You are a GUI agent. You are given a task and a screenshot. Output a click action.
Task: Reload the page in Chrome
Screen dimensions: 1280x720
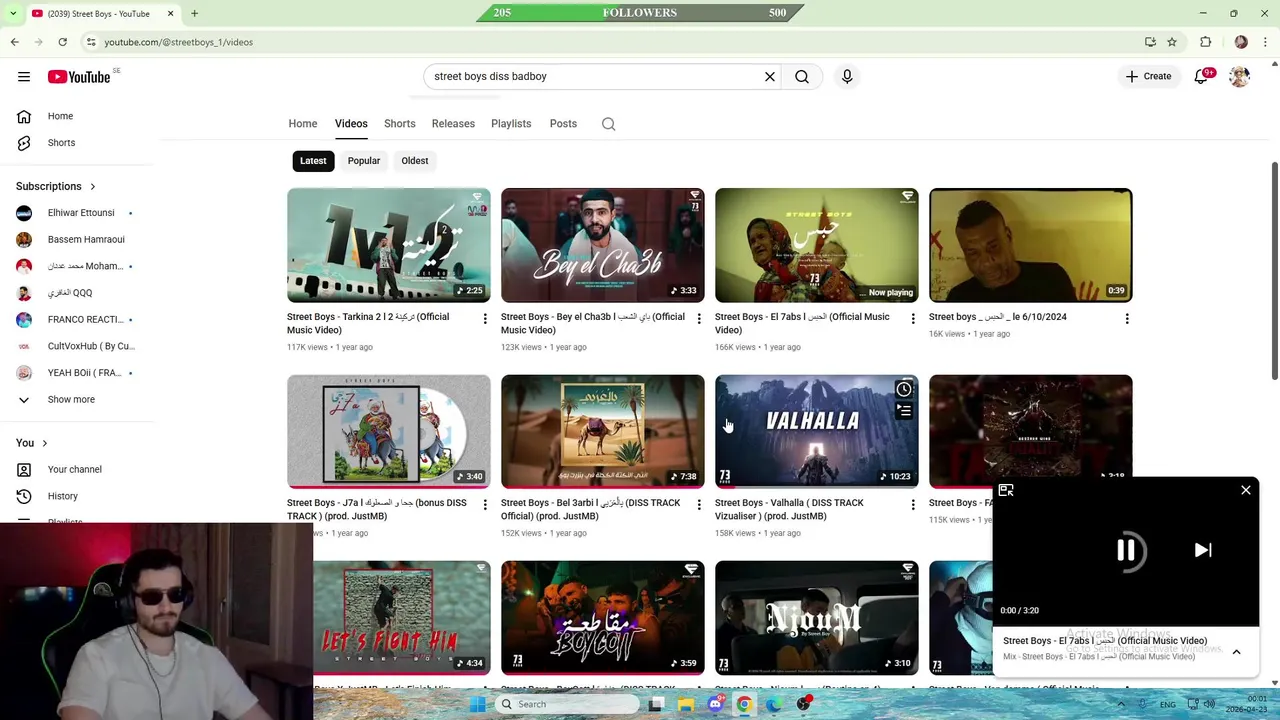tap(62, 42)
